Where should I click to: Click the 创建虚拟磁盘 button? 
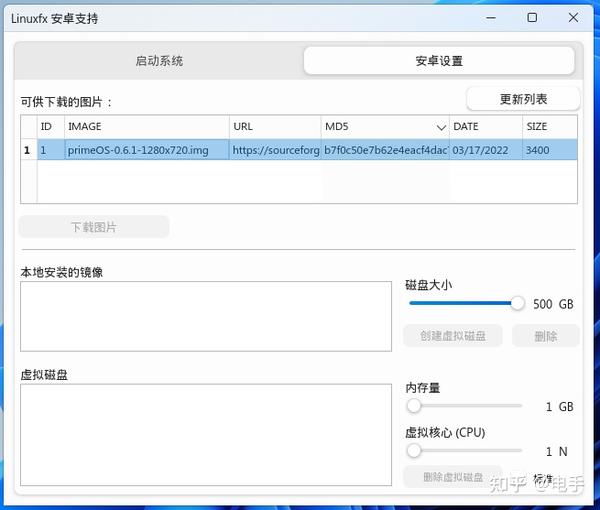[x=453, y=336]
